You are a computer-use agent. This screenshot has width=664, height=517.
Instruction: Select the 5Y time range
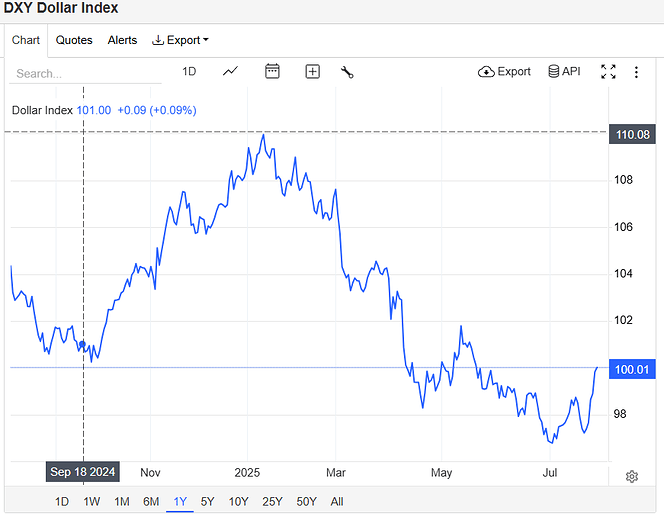click(x=208, y=501)
